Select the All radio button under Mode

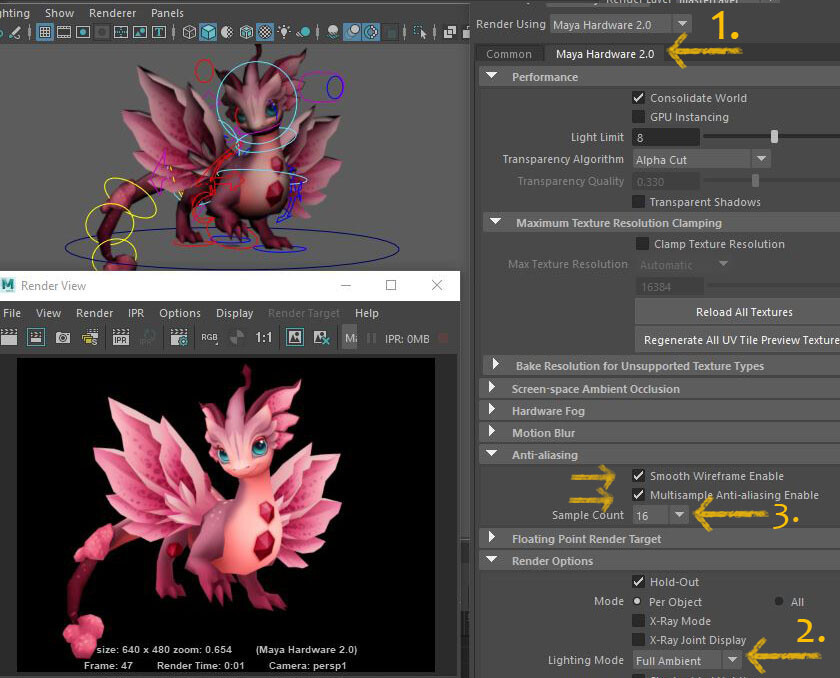pos(777,601)
